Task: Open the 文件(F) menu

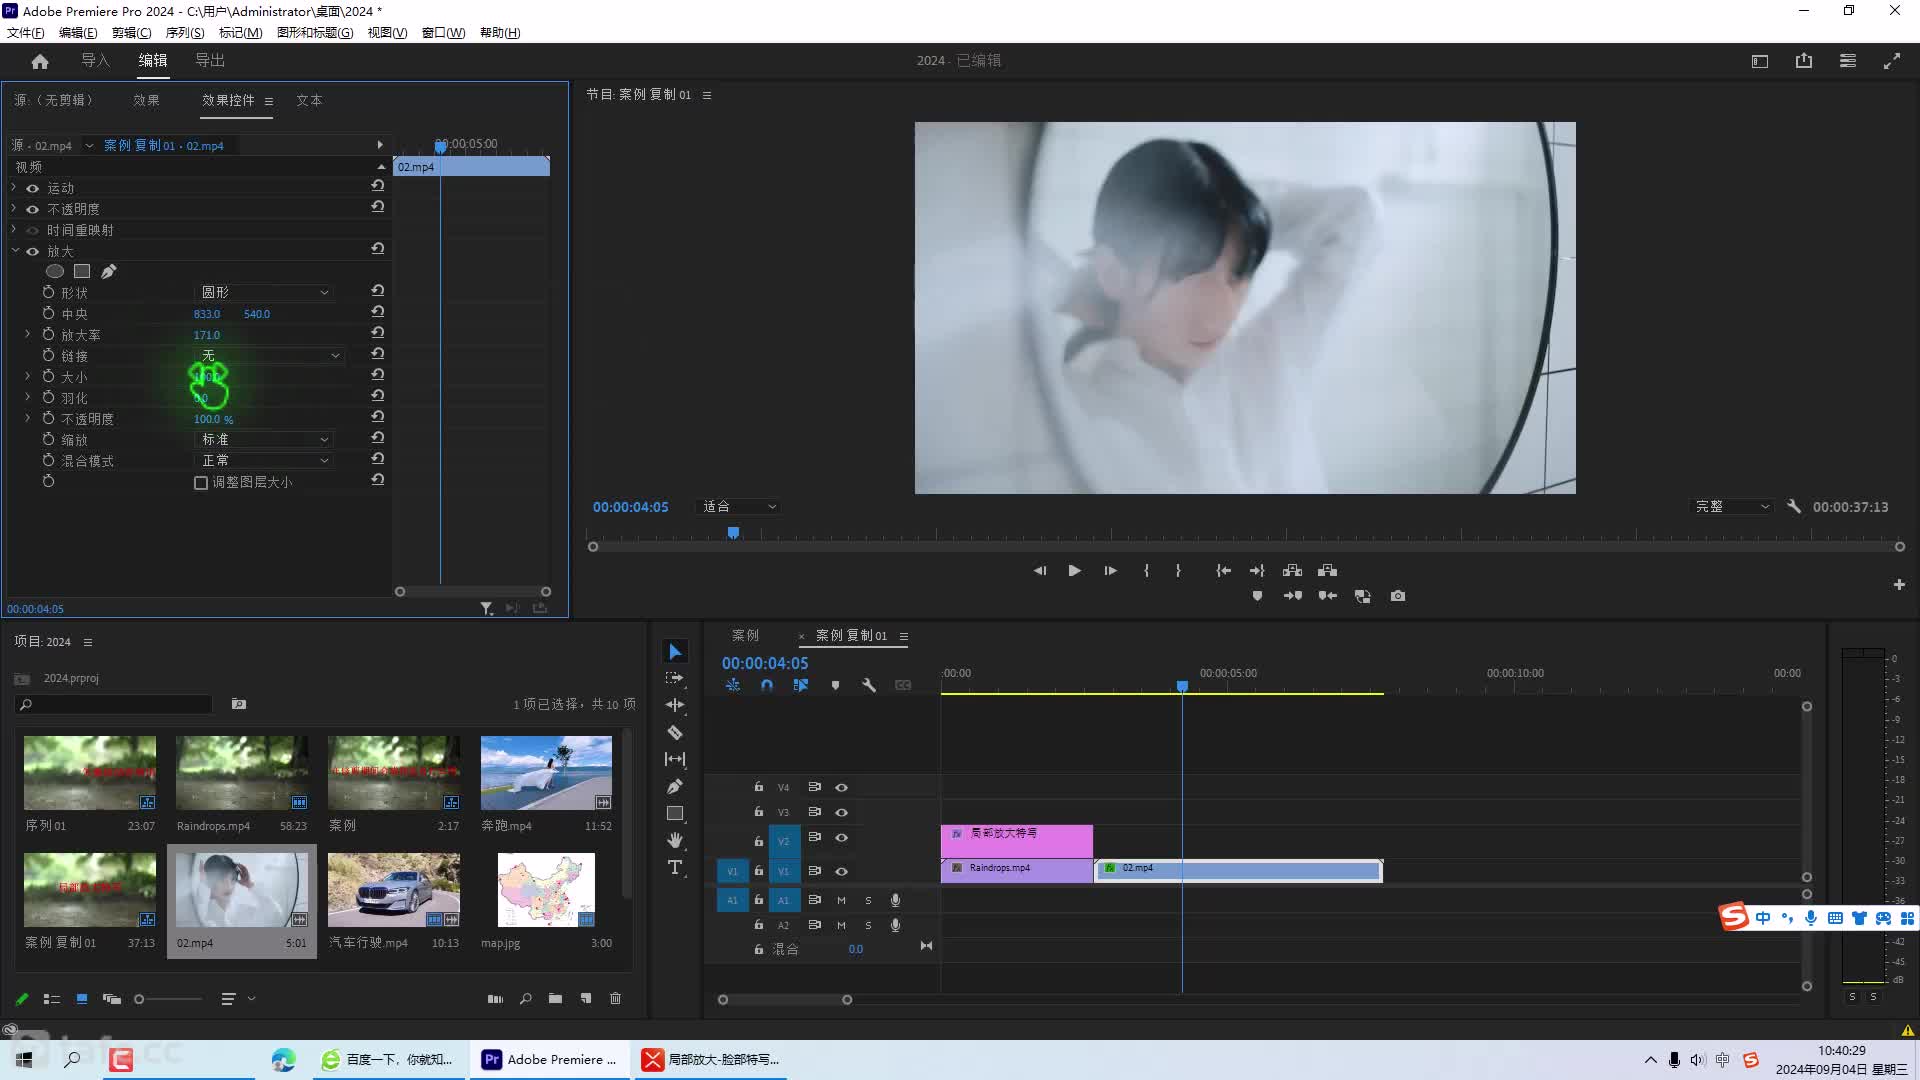Action: tap(26, 32)
